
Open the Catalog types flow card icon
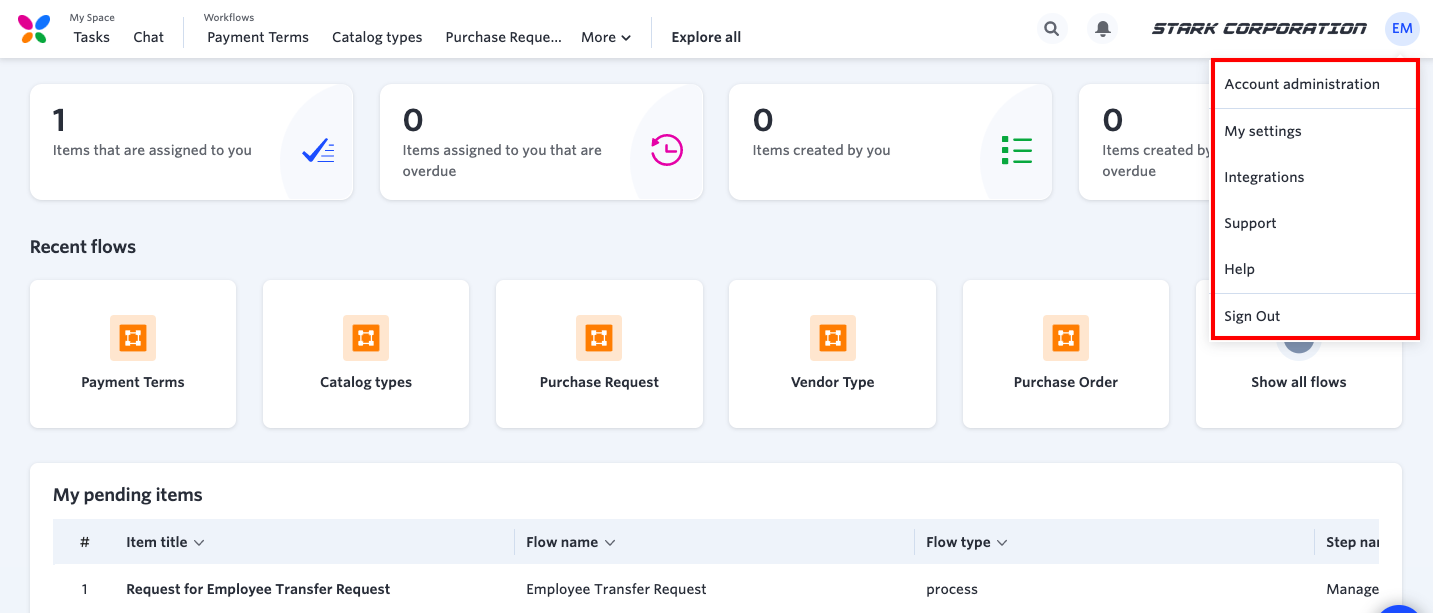click(366, 338)
